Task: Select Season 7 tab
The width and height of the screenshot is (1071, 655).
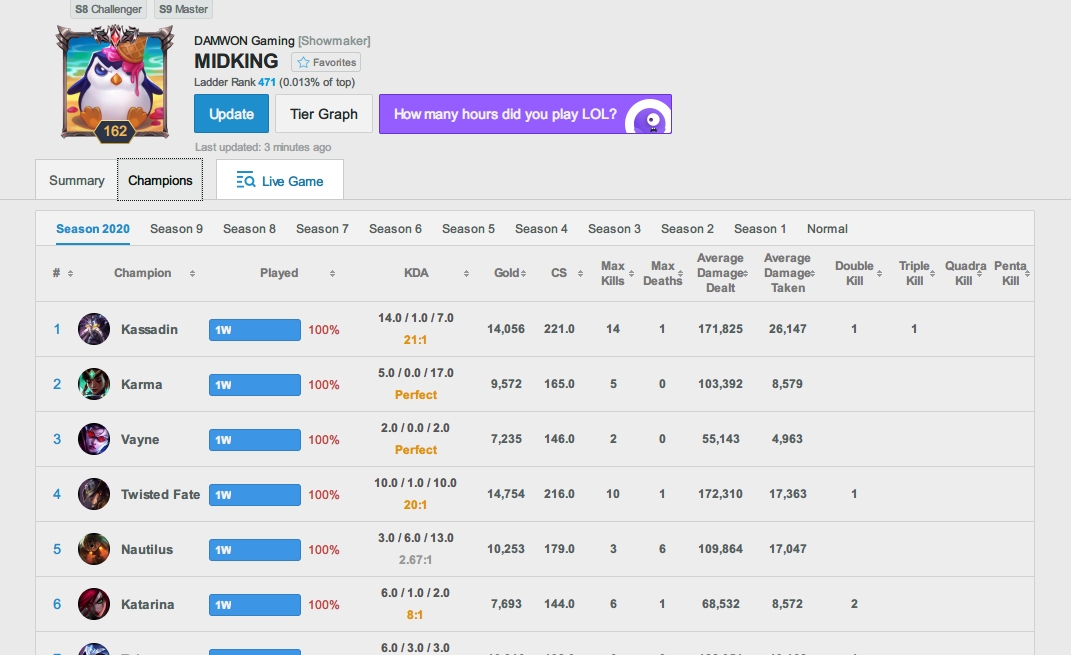Action: (322, 229)
